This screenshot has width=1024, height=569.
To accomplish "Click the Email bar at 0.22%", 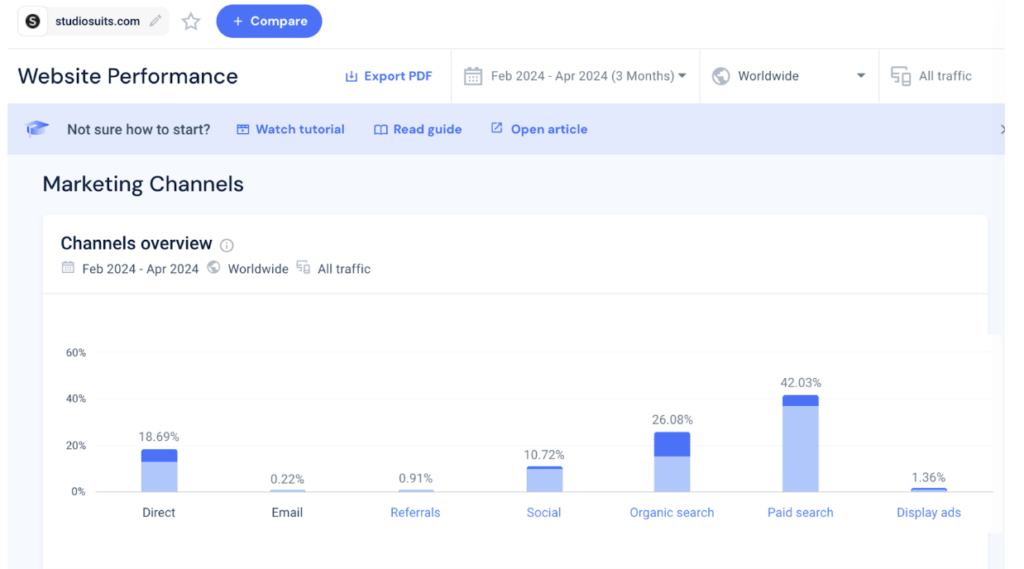I will (287, 491).
